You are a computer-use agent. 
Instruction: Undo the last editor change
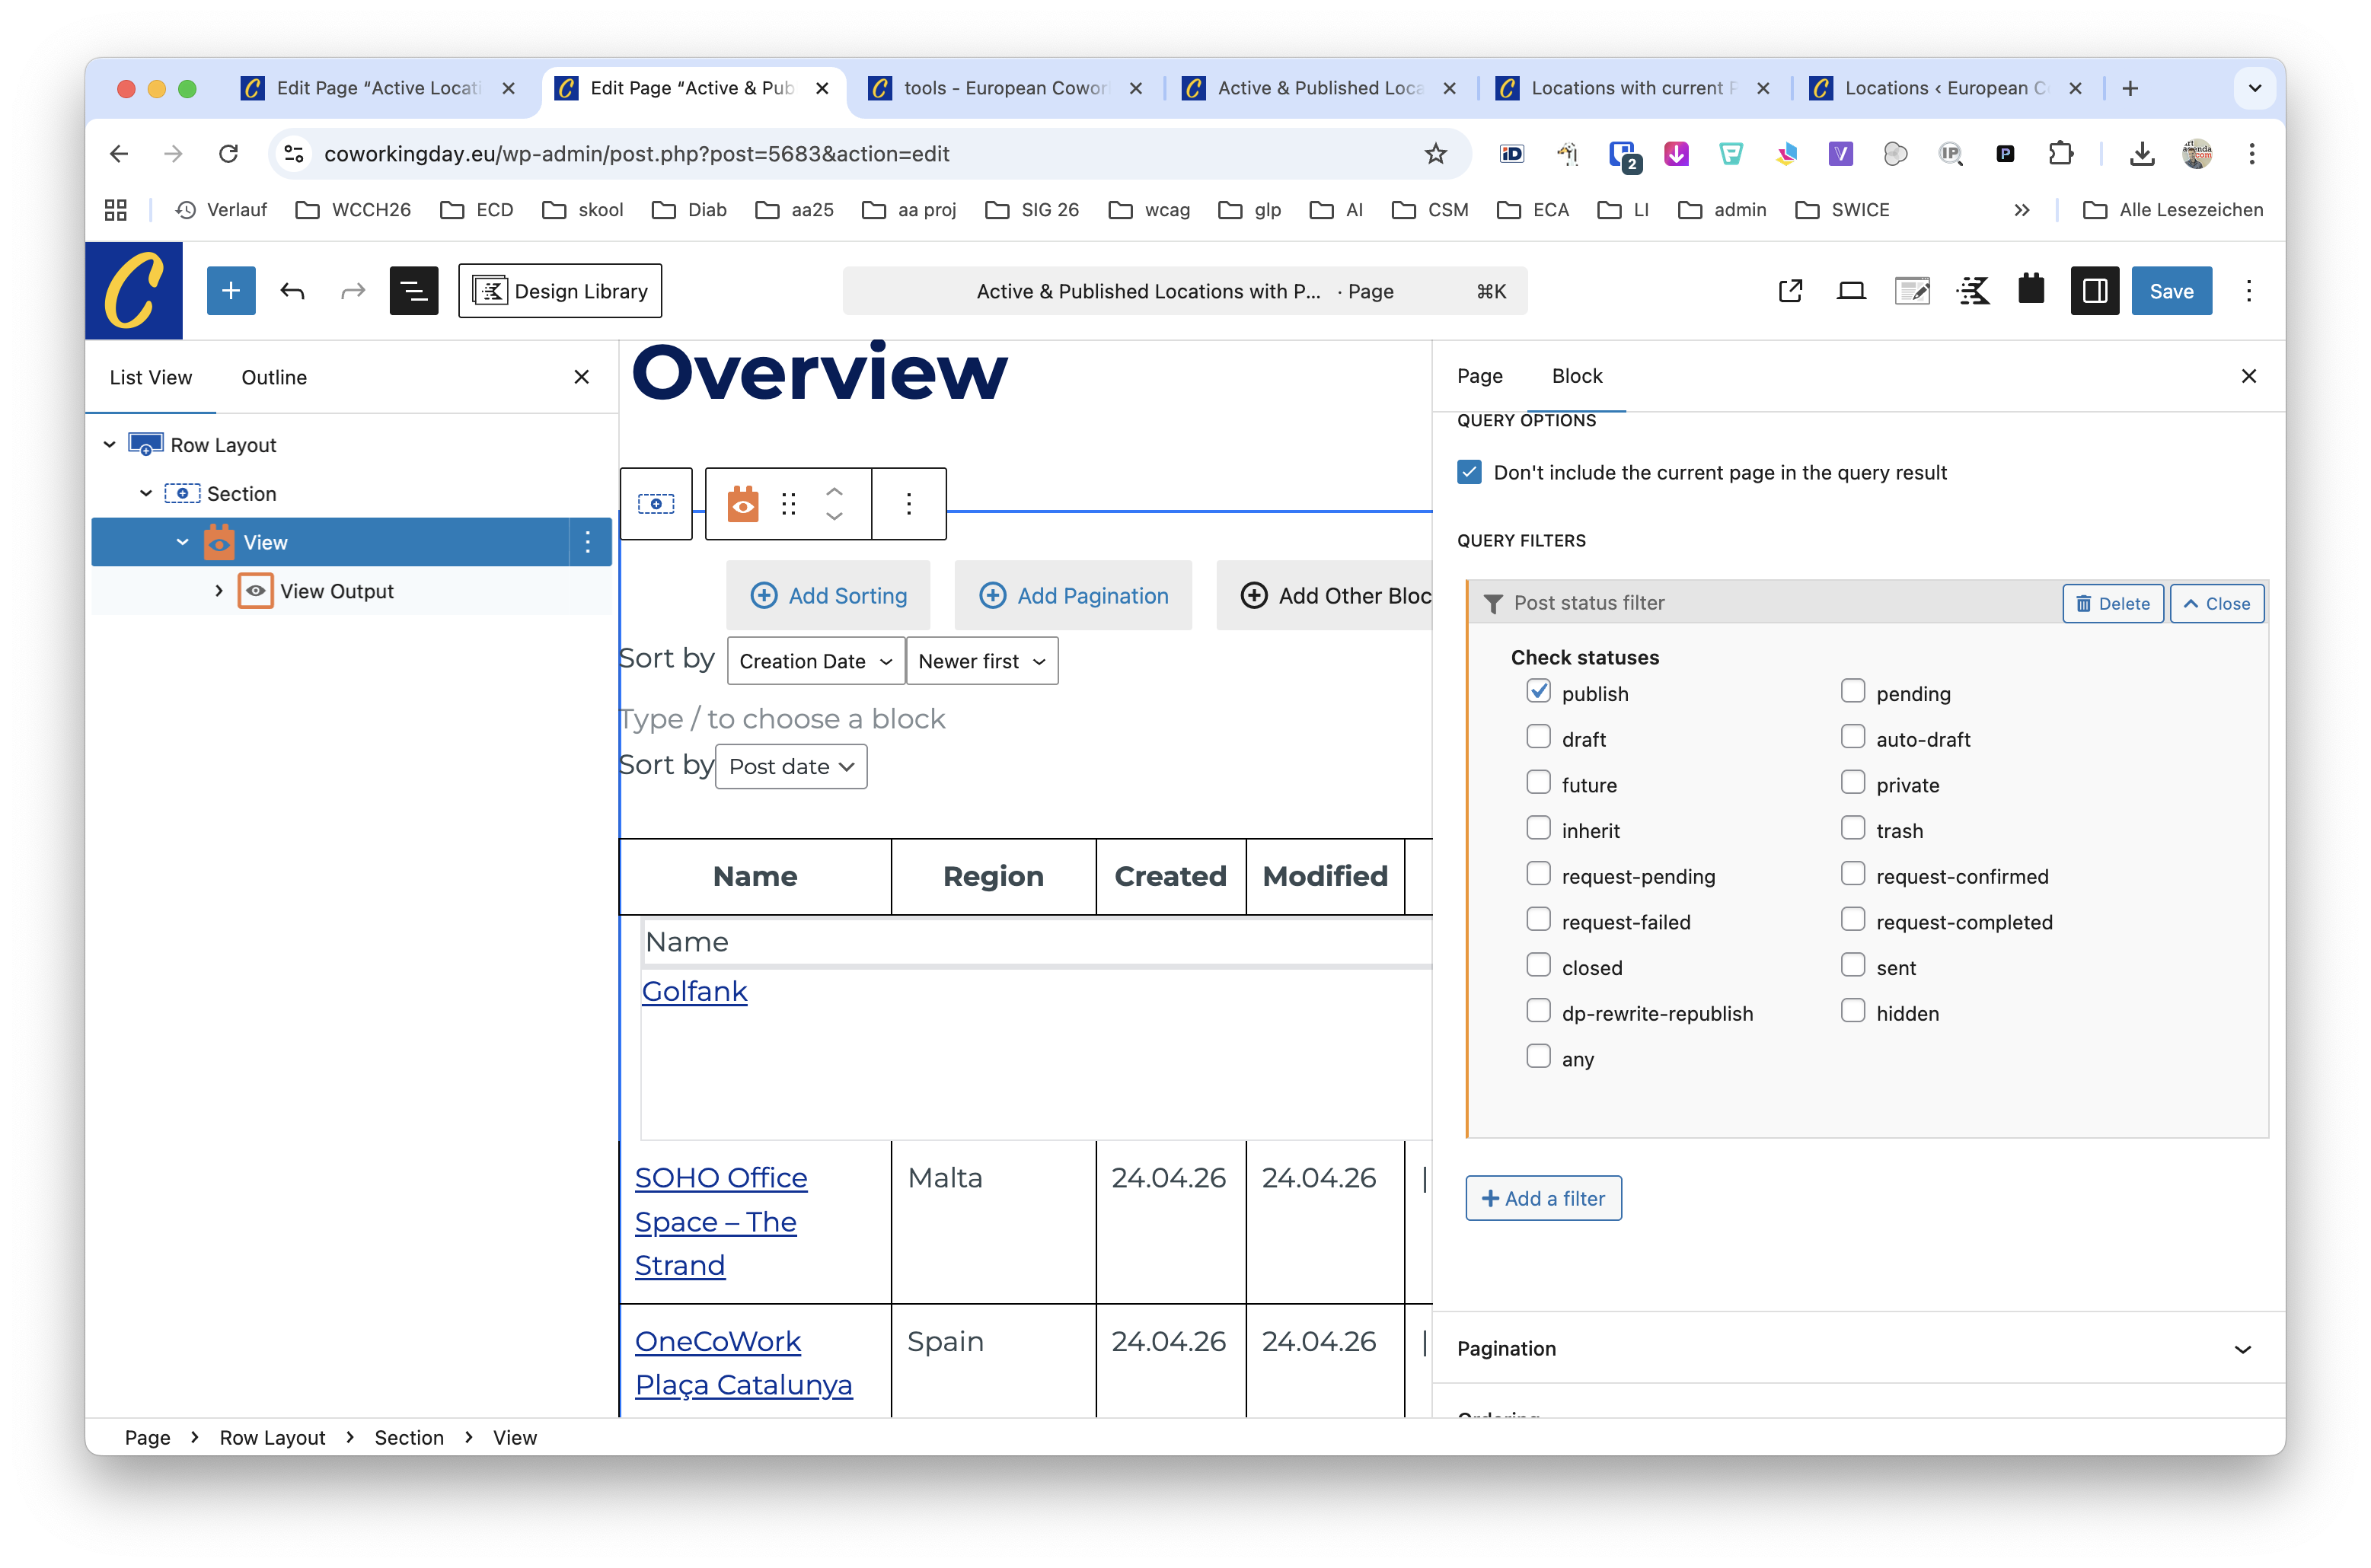(x=292, y=291)
